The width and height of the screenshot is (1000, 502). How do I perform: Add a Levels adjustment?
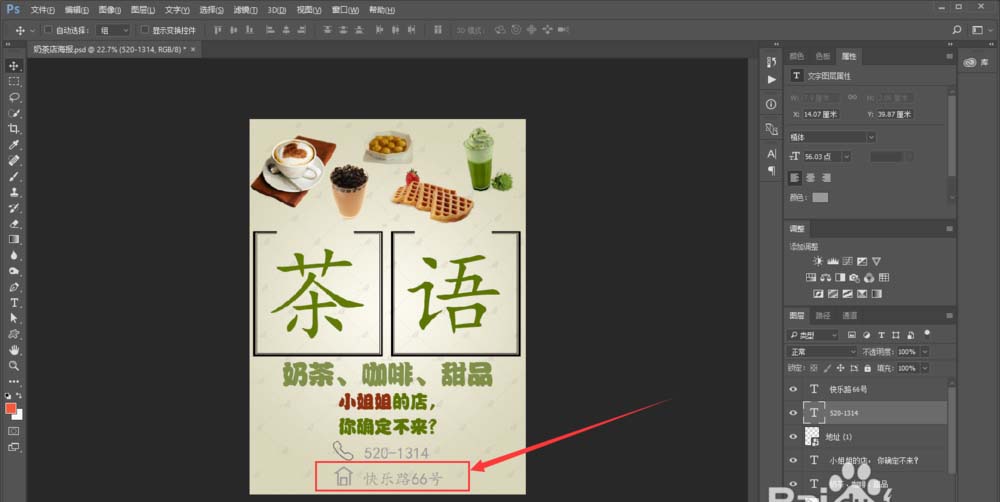(x=832, y=262)
